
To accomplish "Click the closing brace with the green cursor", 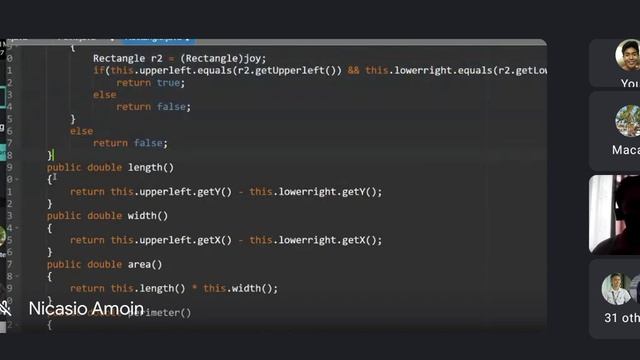I will (x=50, y=155).
